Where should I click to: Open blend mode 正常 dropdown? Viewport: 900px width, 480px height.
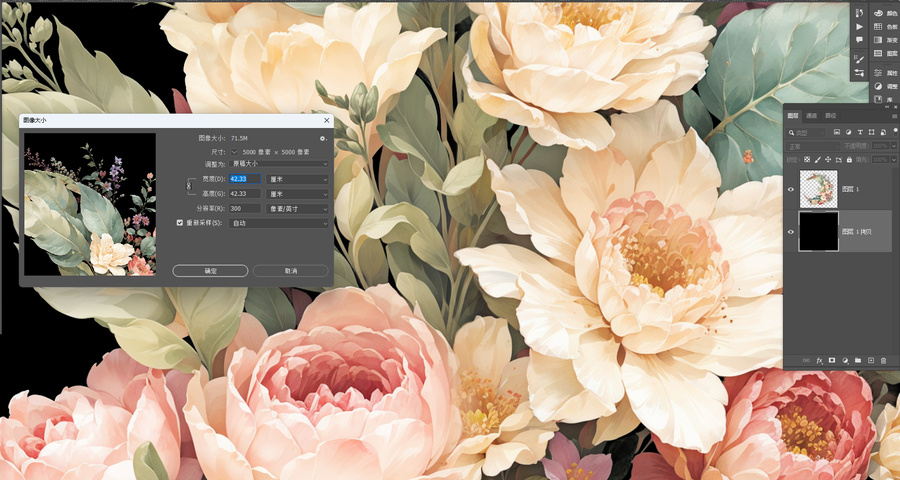point(813,146)
